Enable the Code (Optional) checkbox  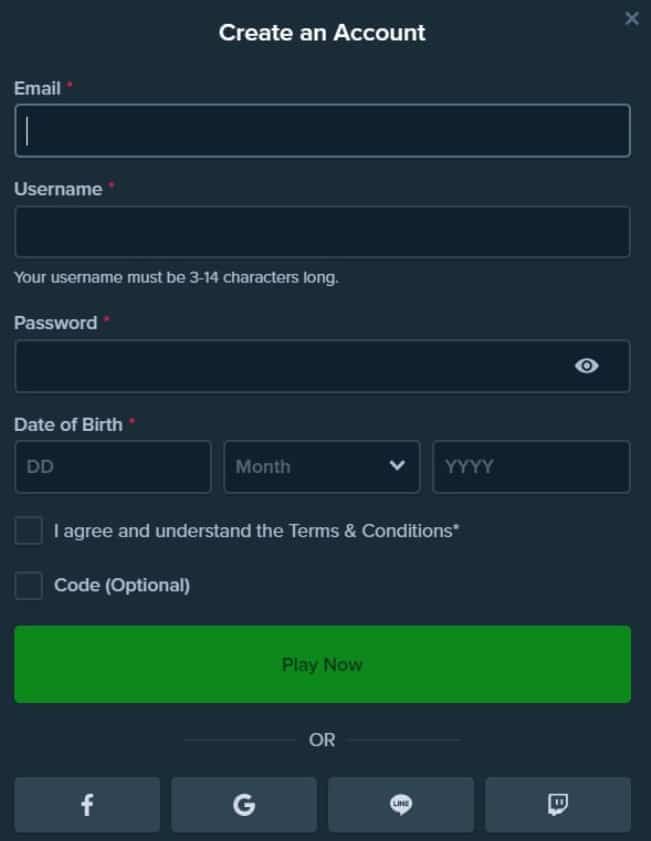point(28,585)
